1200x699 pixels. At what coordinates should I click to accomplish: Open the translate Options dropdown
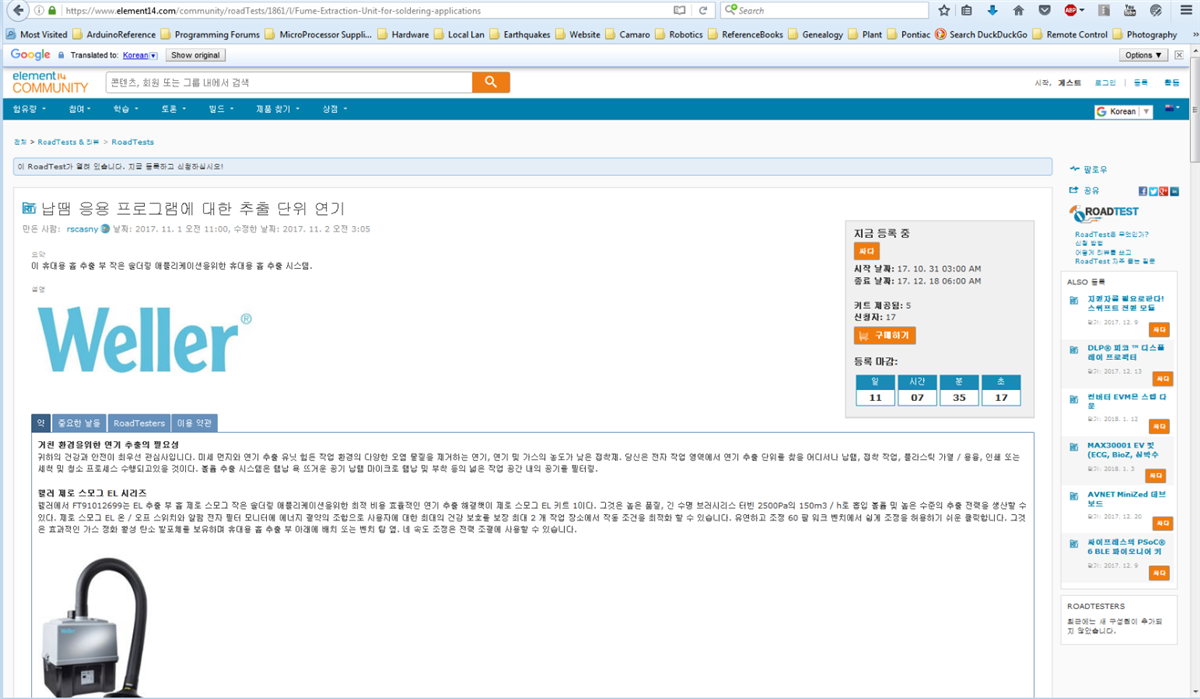(1145, 55)
